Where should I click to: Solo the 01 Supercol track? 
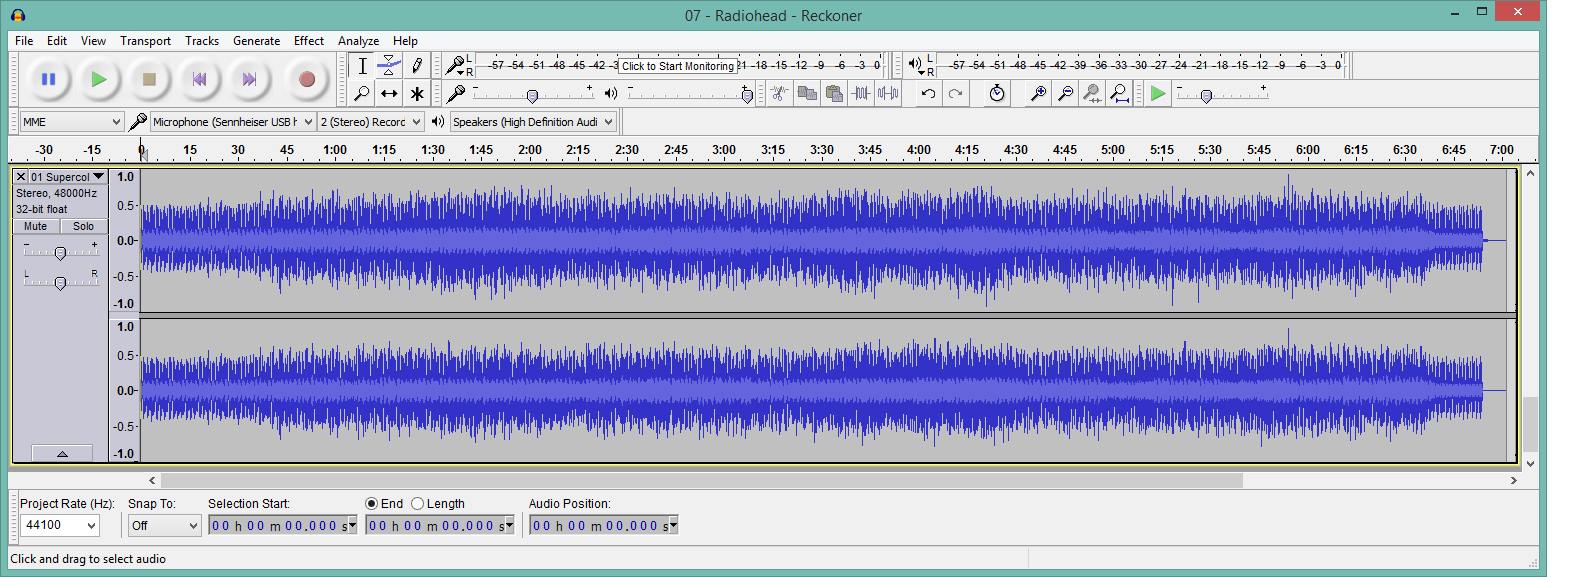click(84, 227)
